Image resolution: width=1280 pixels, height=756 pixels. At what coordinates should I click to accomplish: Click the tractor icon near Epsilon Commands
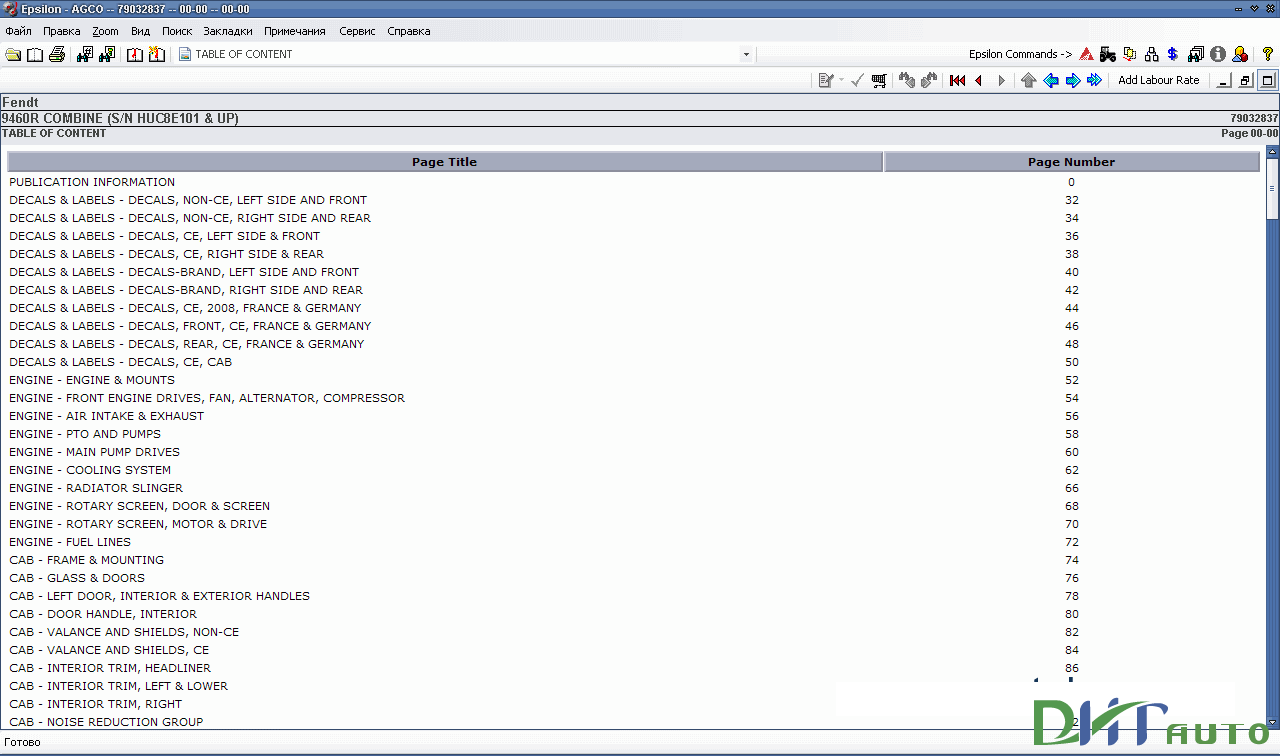point(1108,54)
